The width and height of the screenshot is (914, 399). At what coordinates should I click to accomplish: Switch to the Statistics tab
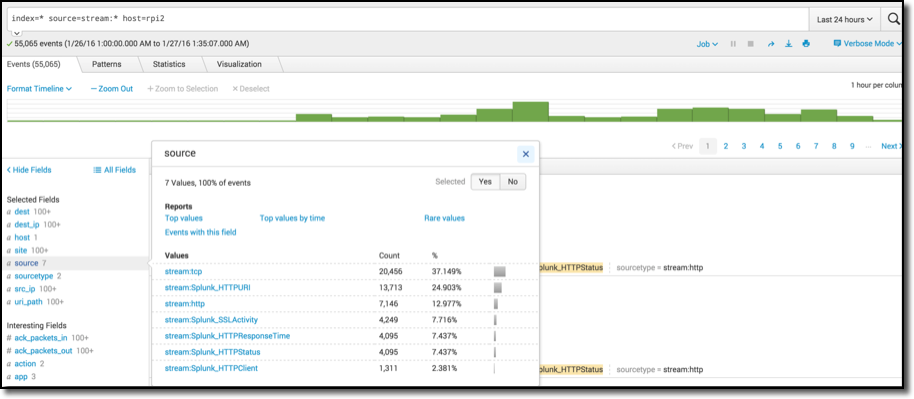[169, 64]
